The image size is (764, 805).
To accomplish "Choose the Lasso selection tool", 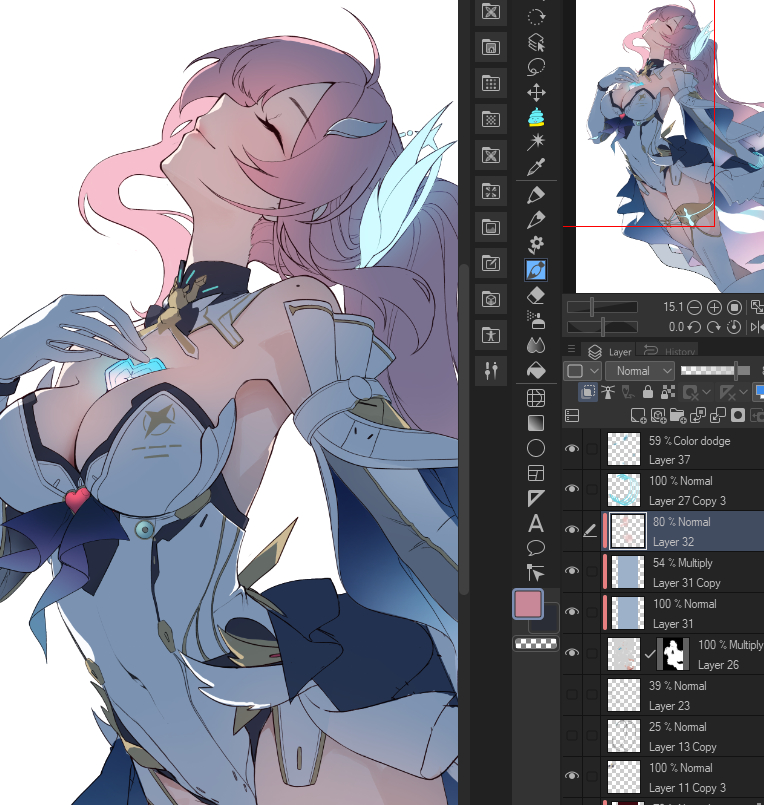I will (x=536, y=67).
